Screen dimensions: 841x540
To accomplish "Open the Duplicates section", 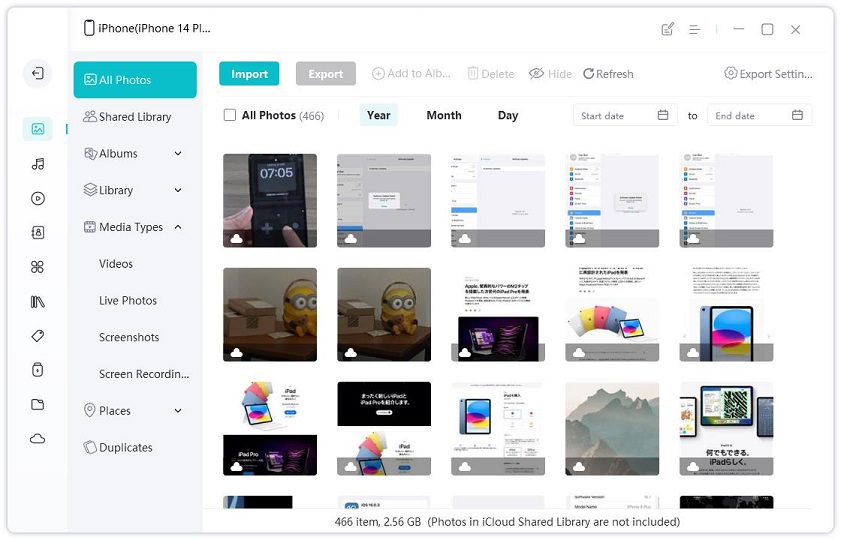I will [x=118, y=447].
